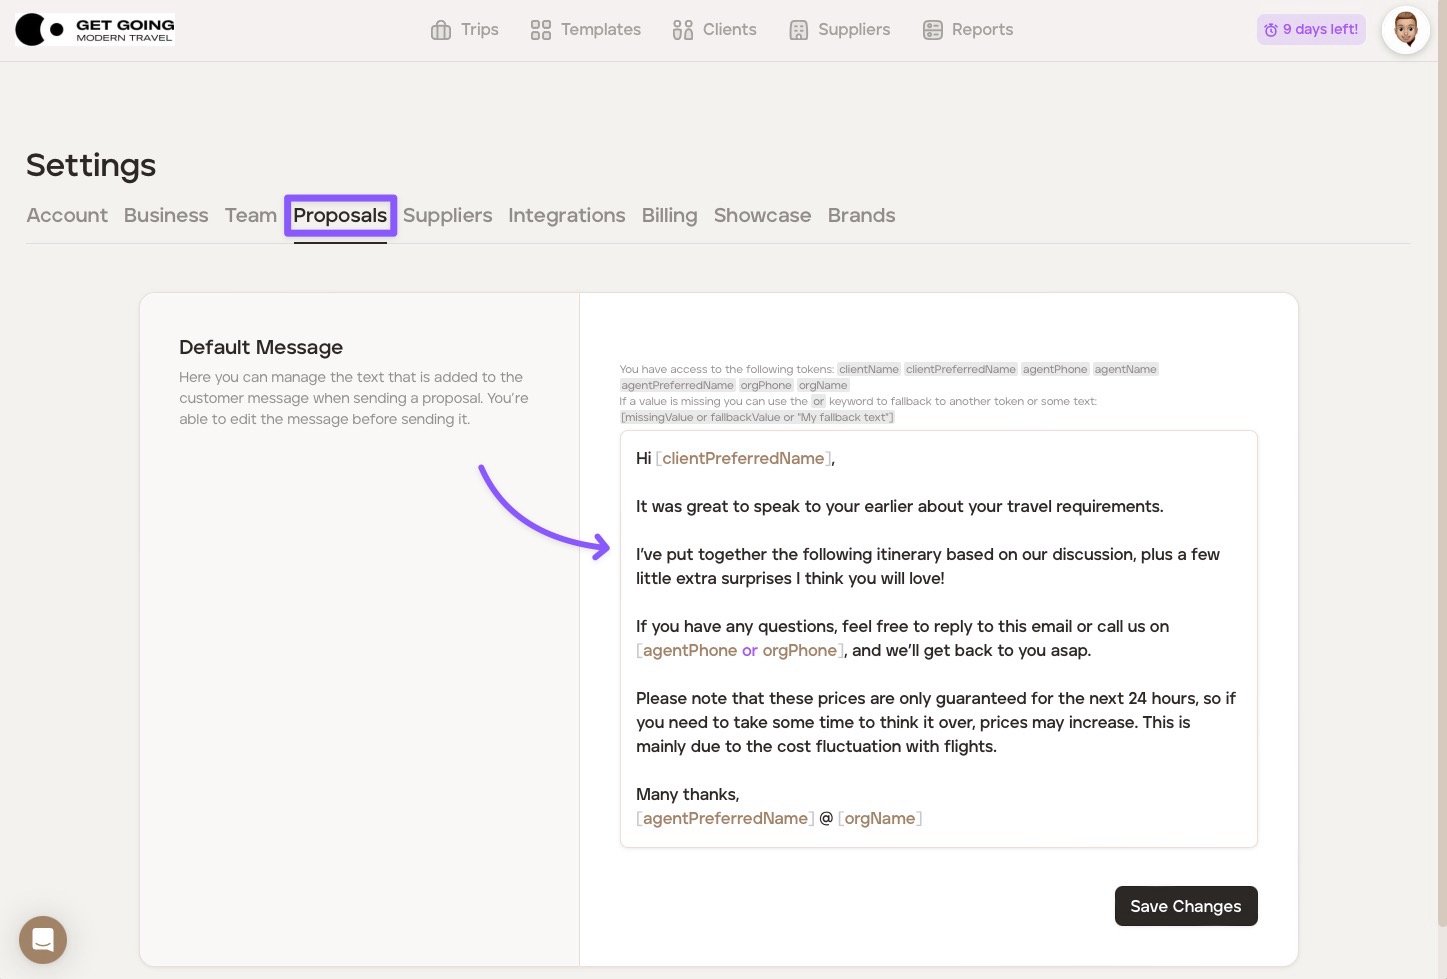Switch to the Showcase tab
Screen dimensions: 1447x979
762,215
